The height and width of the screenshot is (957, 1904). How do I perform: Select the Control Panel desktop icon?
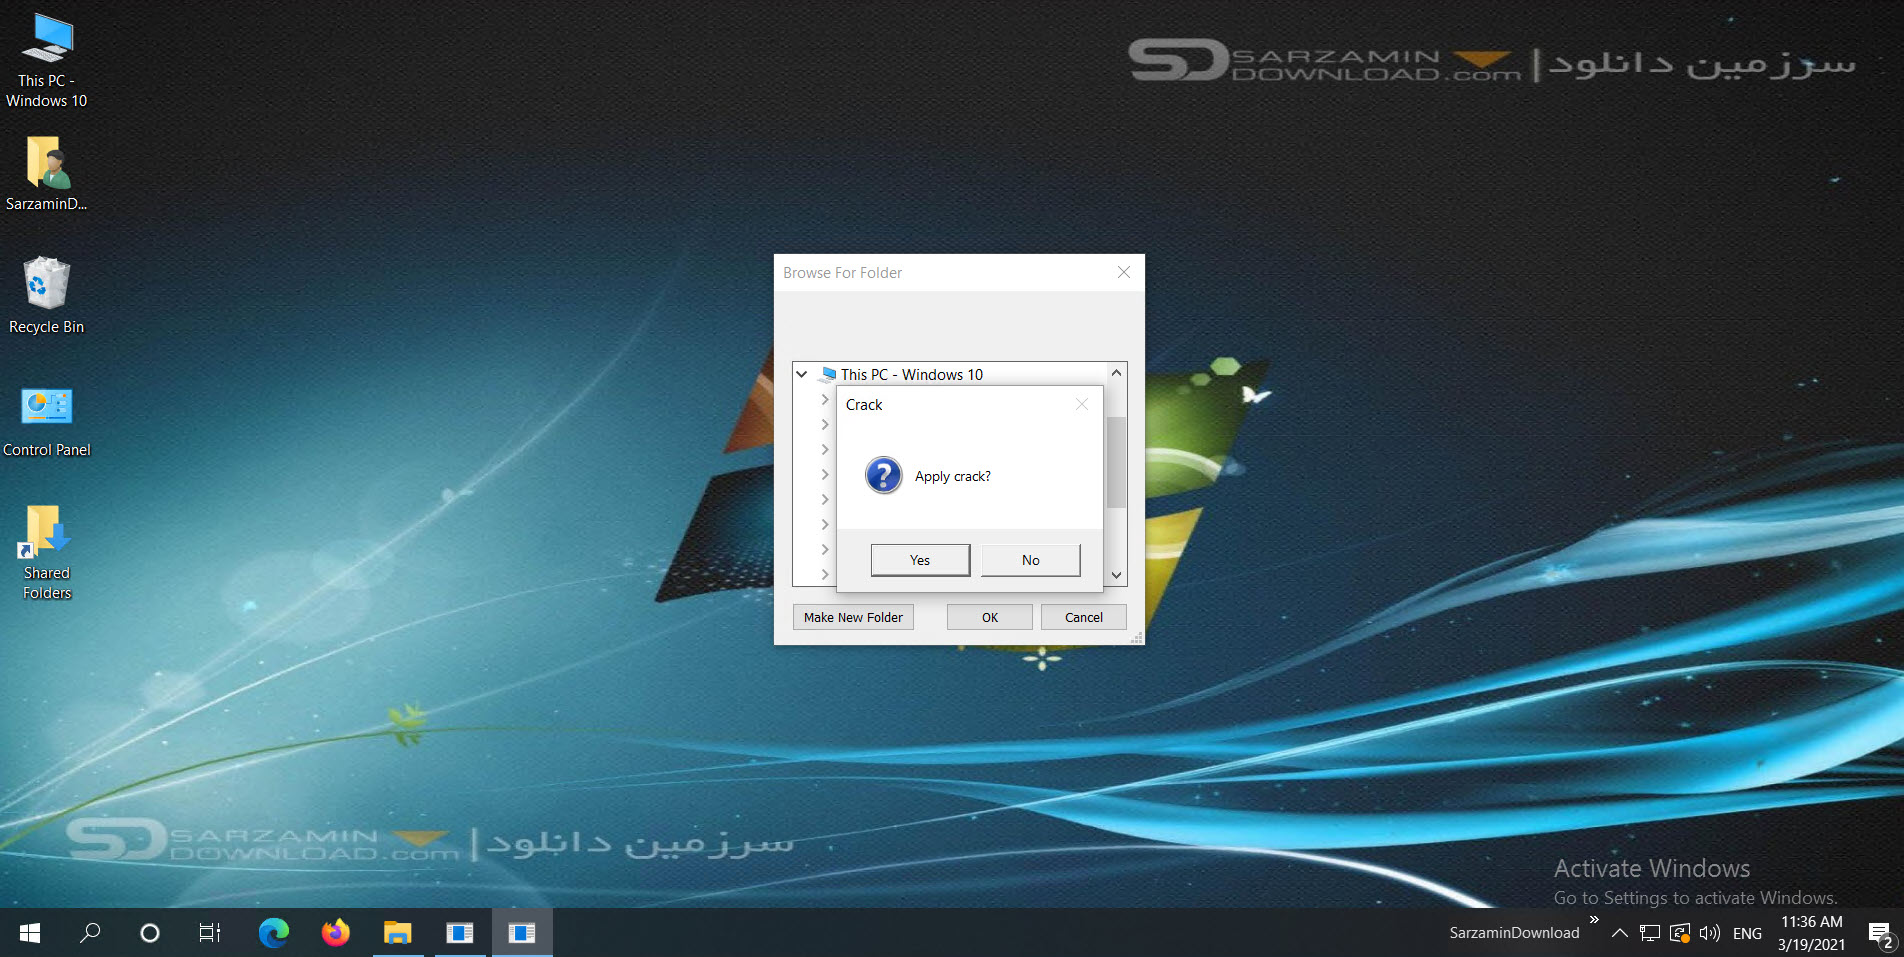(x=46, y=422)
